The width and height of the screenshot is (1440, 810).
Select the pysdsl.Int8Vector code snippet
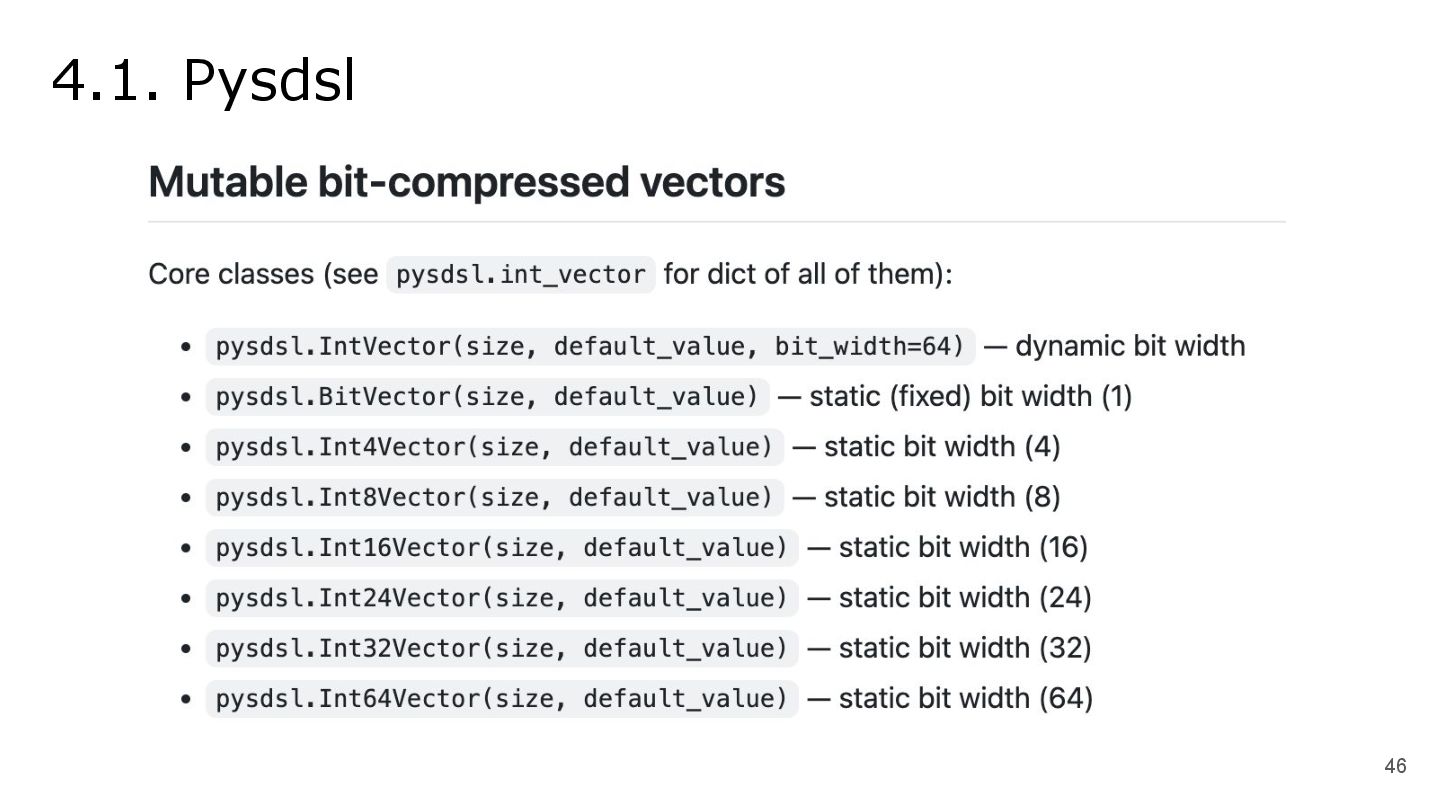click(495, 497)
